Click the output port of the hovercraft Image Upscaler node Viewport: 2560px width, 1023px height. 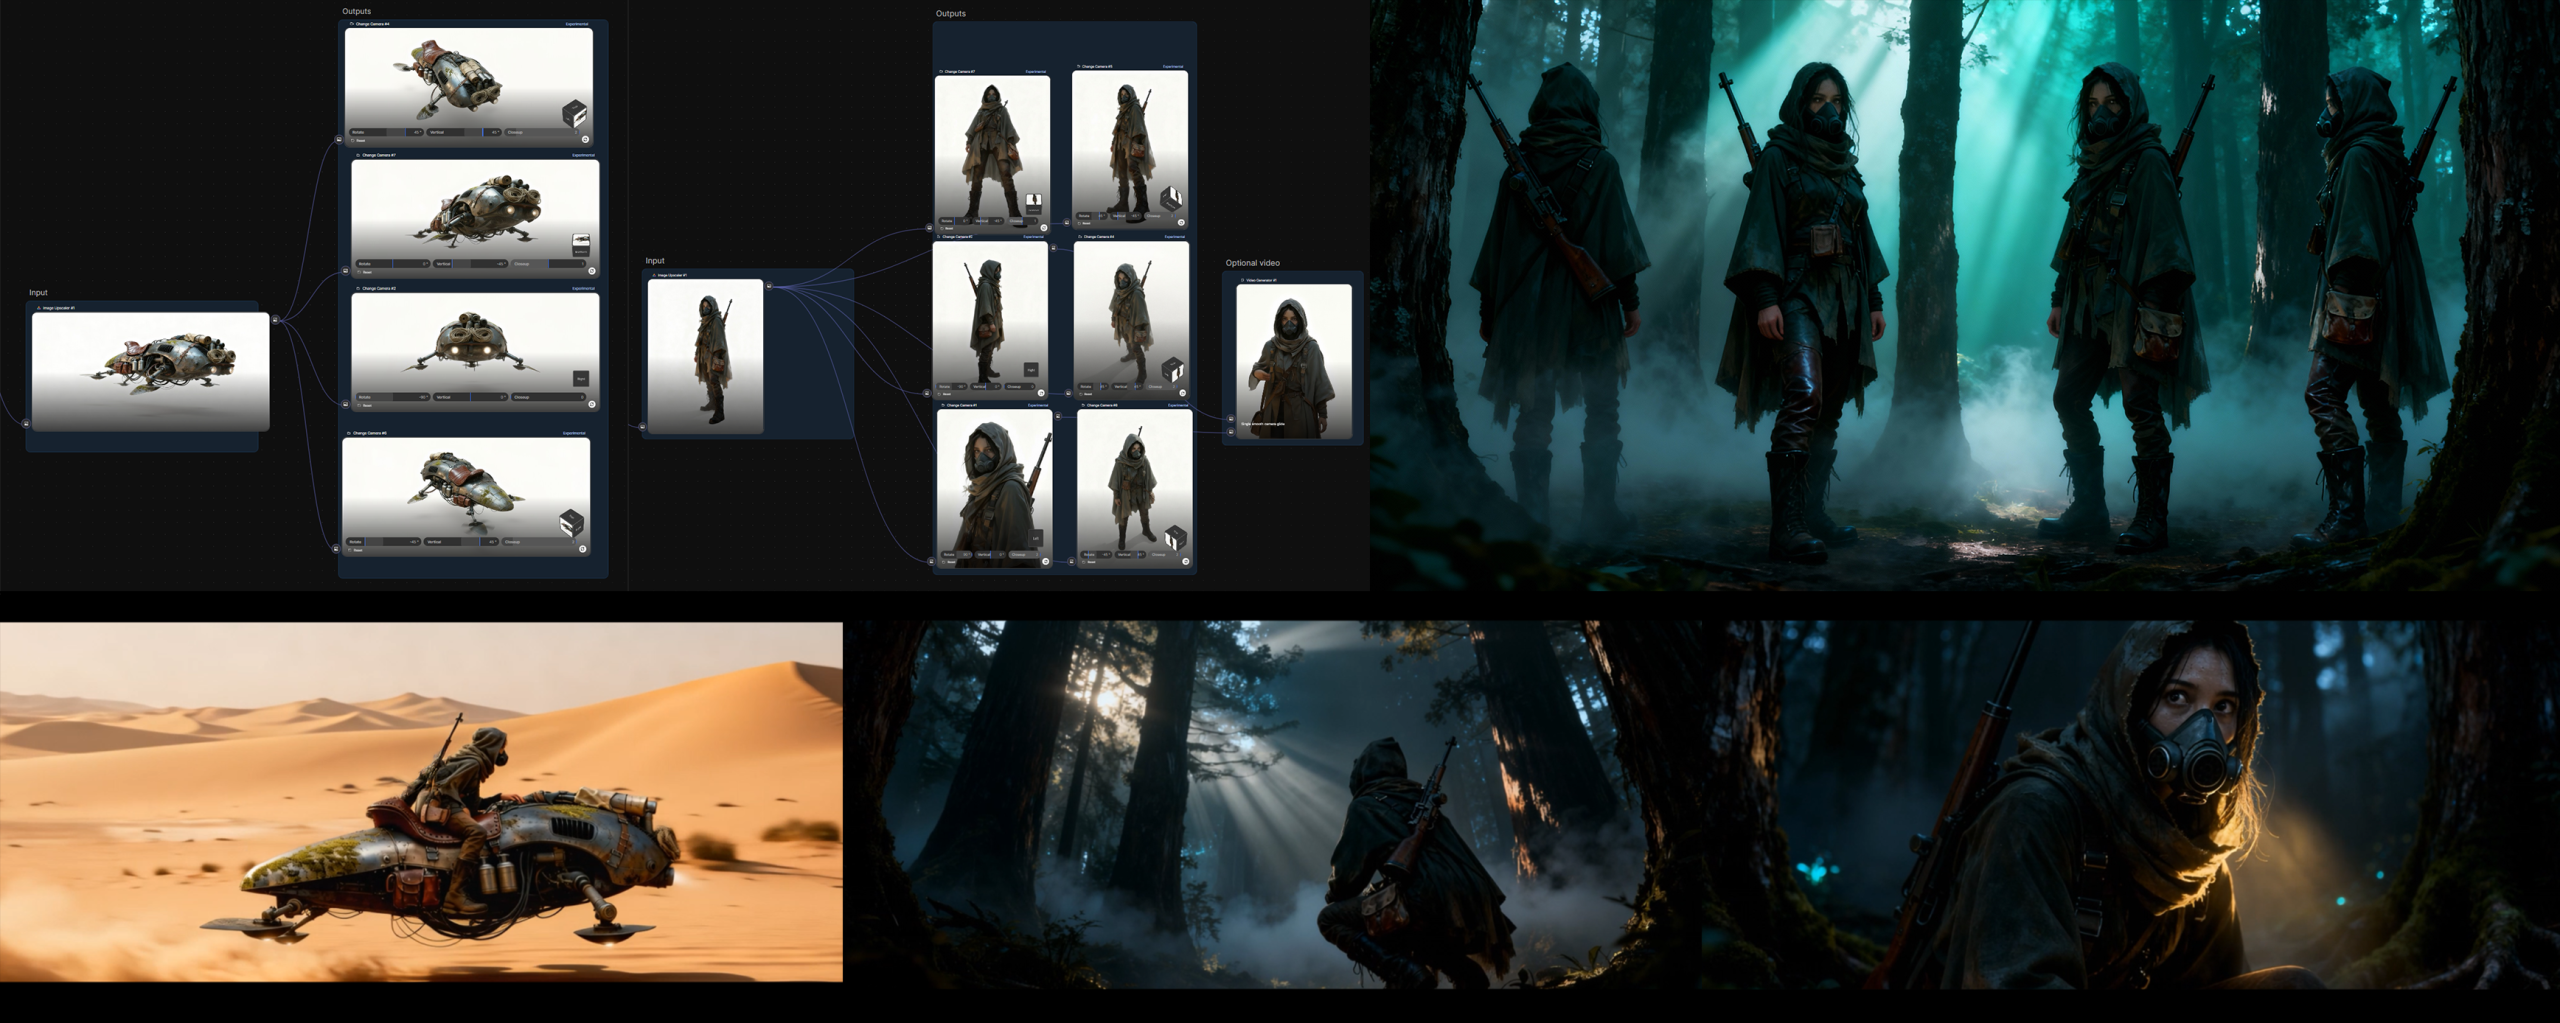276,320
